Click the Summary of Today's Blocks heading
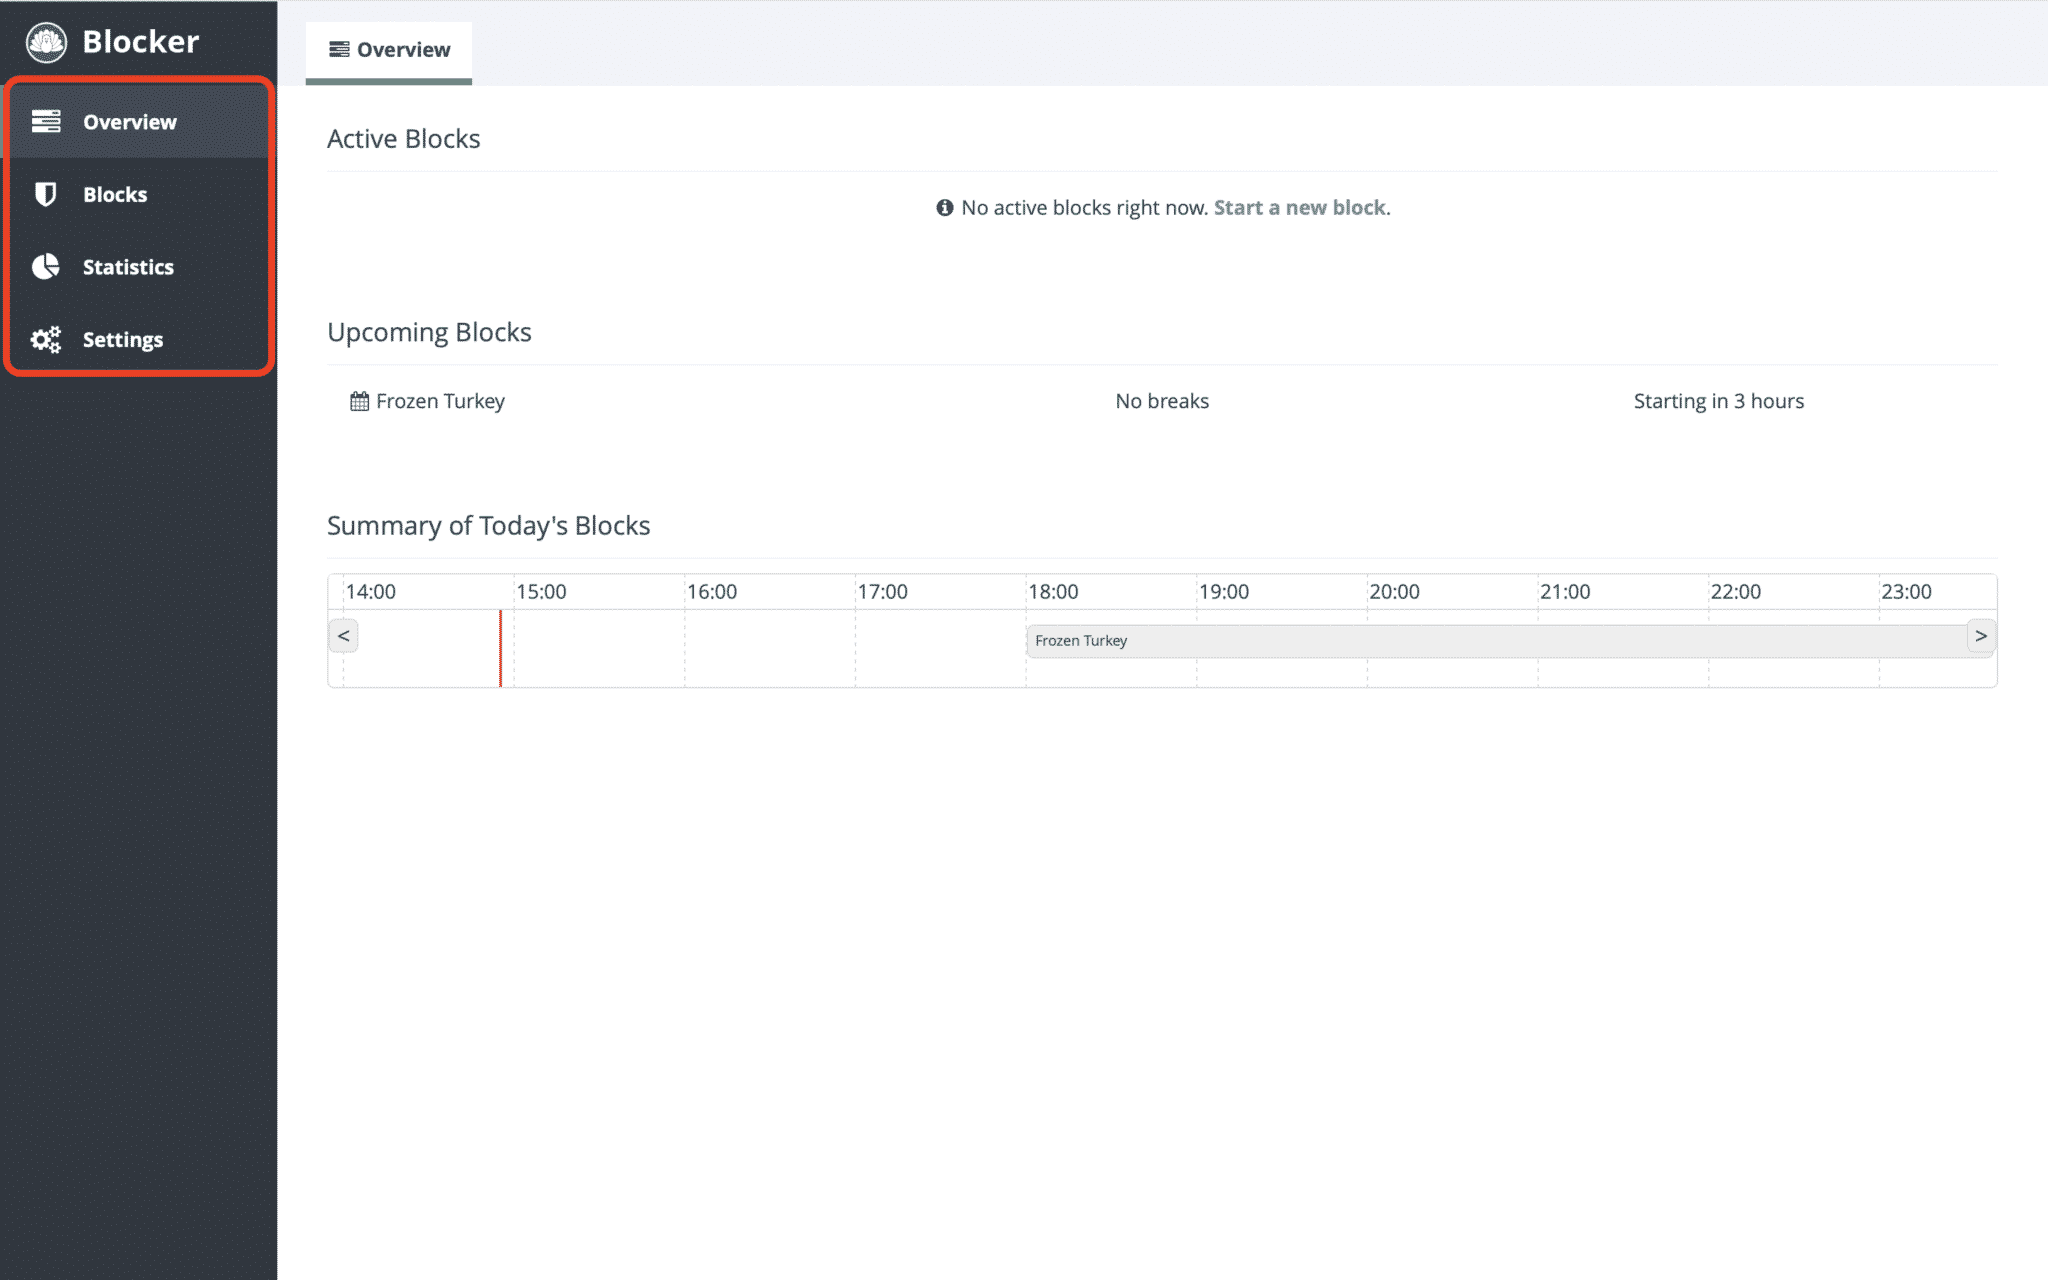Viewport: 2048px width, 1280px height. click(x=489, y=526)
